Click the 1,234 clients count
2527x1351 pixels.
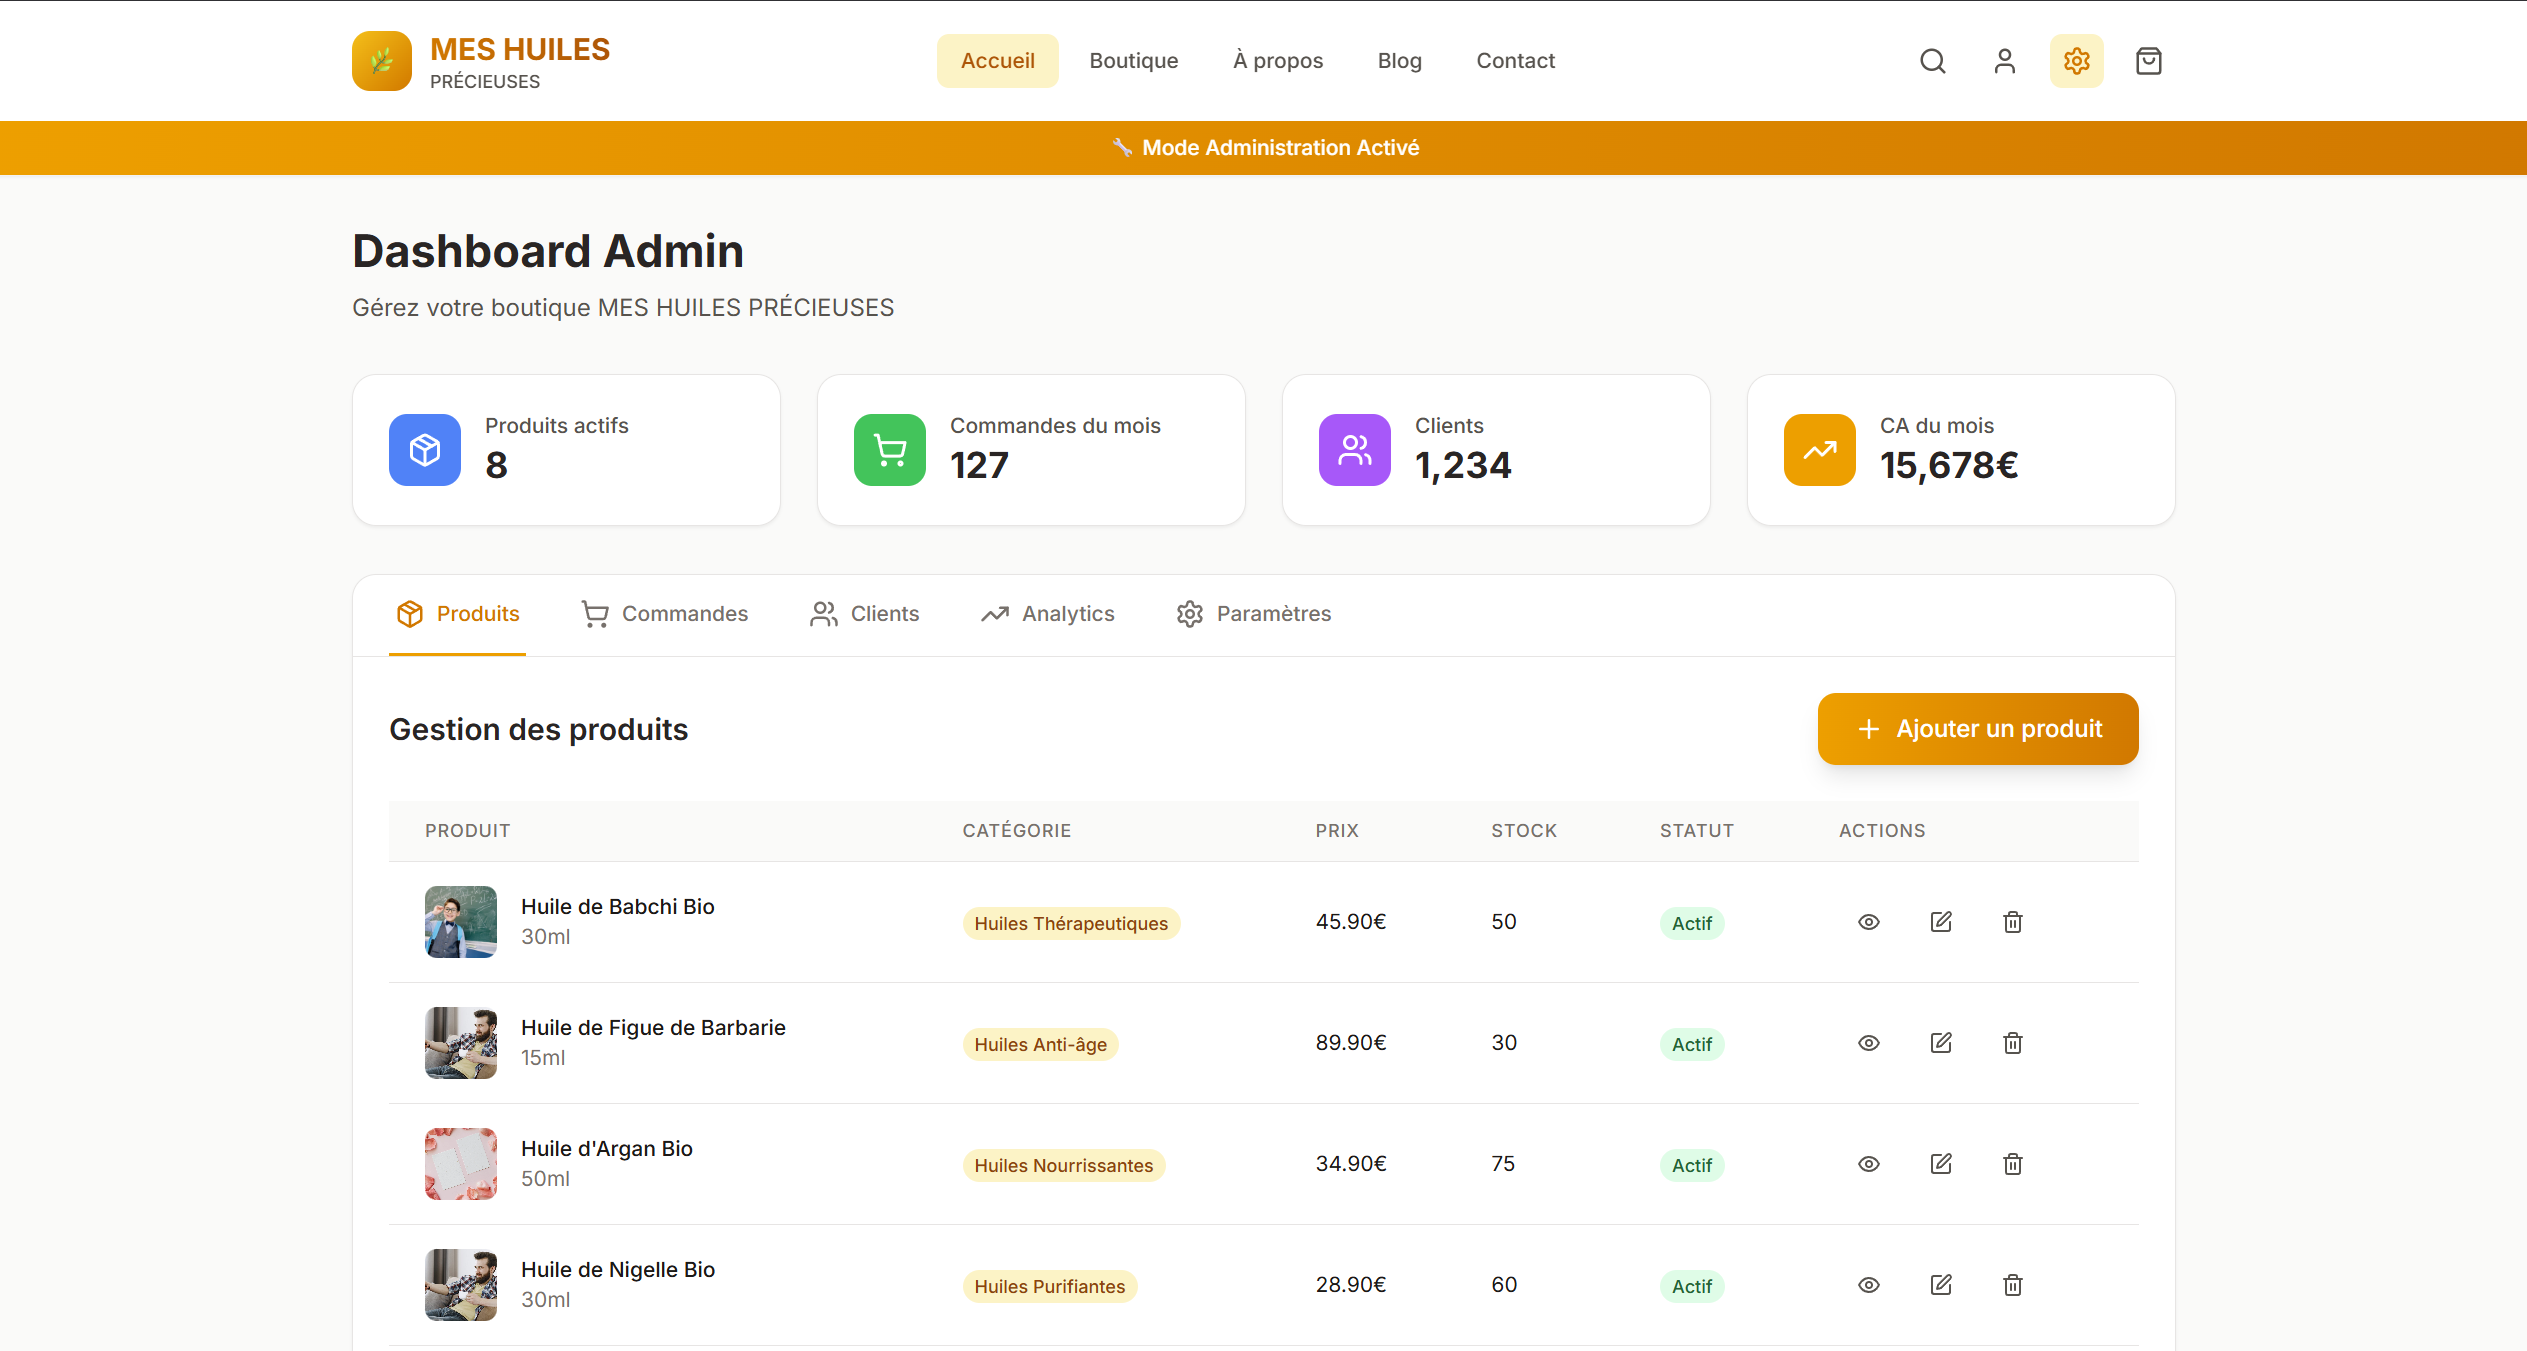(1463, 466)
